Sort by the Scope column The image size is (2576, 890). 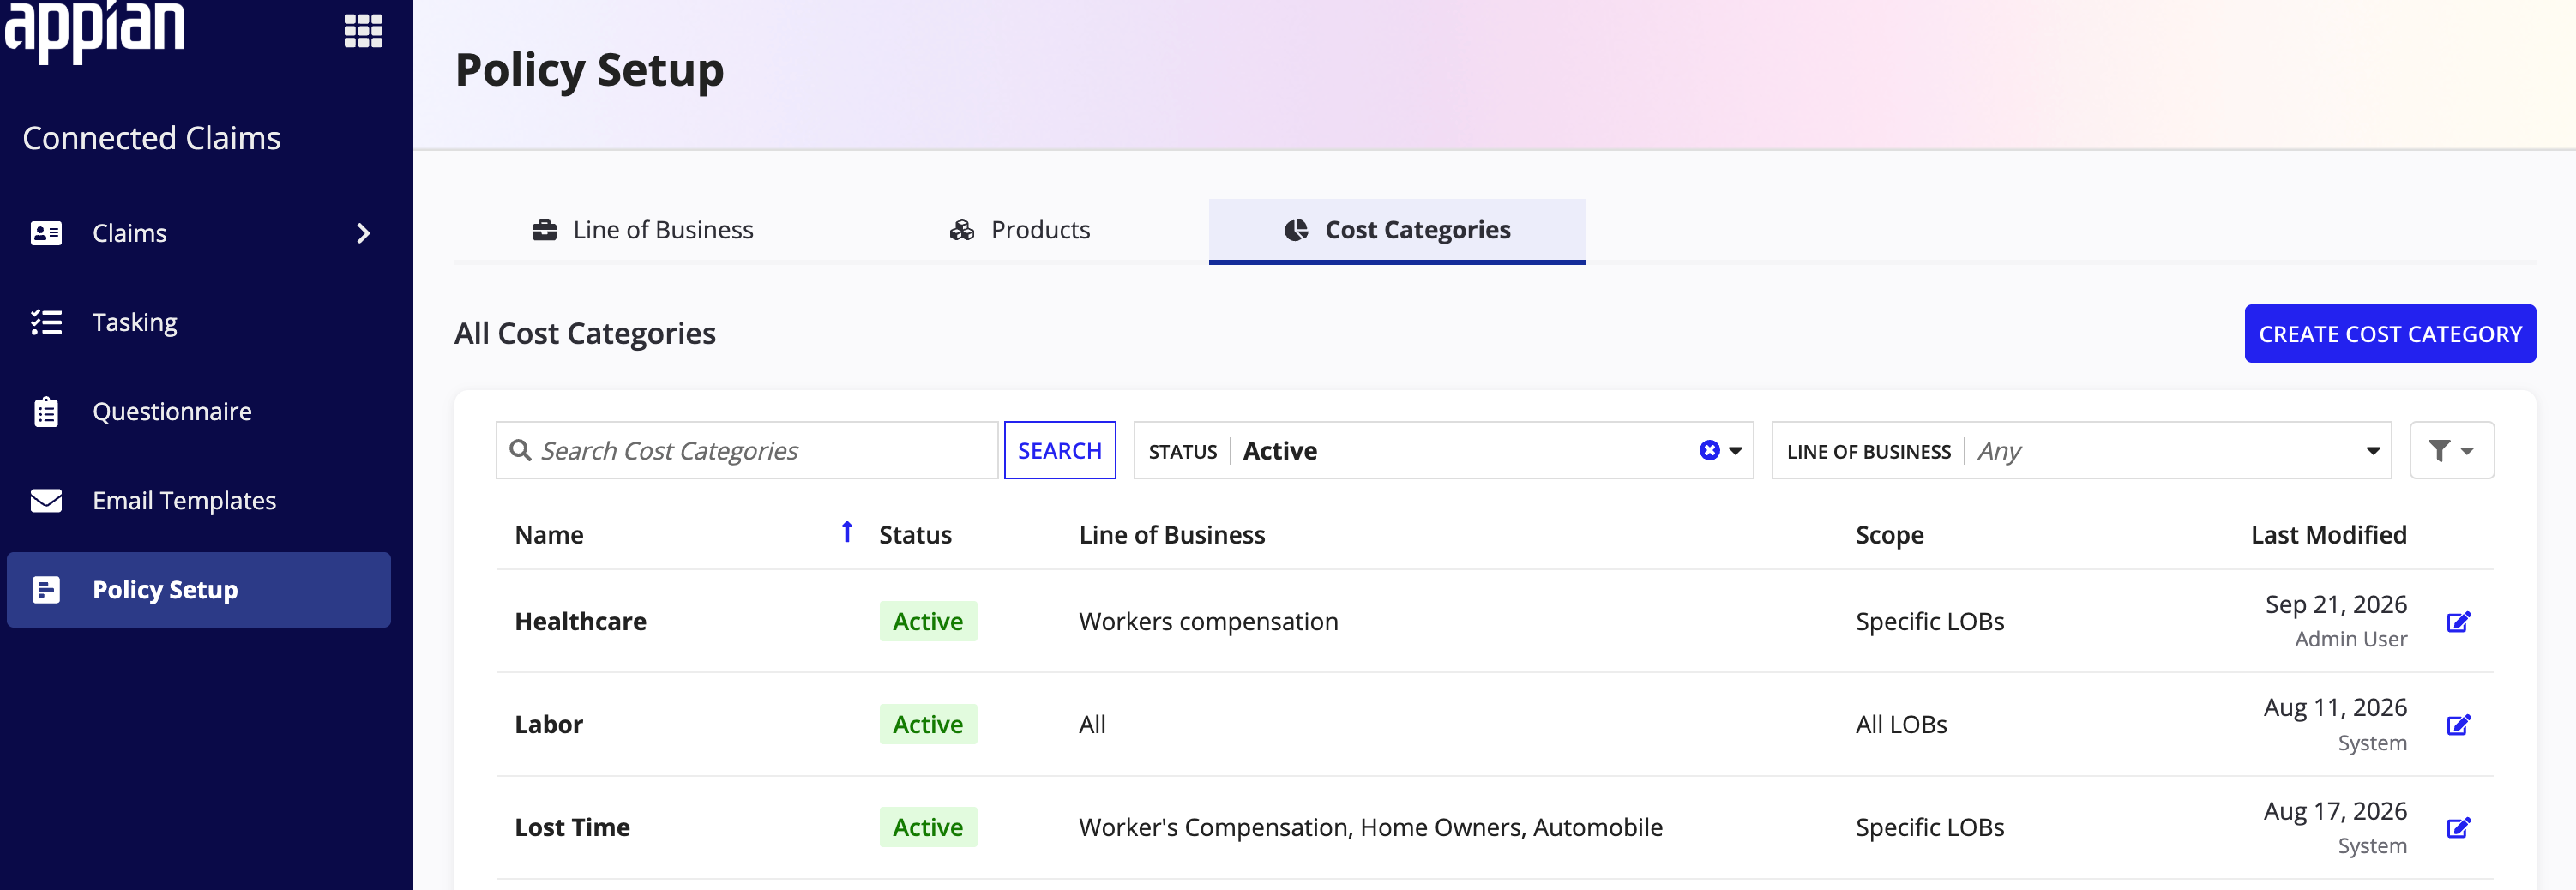tap(1889, 535)
